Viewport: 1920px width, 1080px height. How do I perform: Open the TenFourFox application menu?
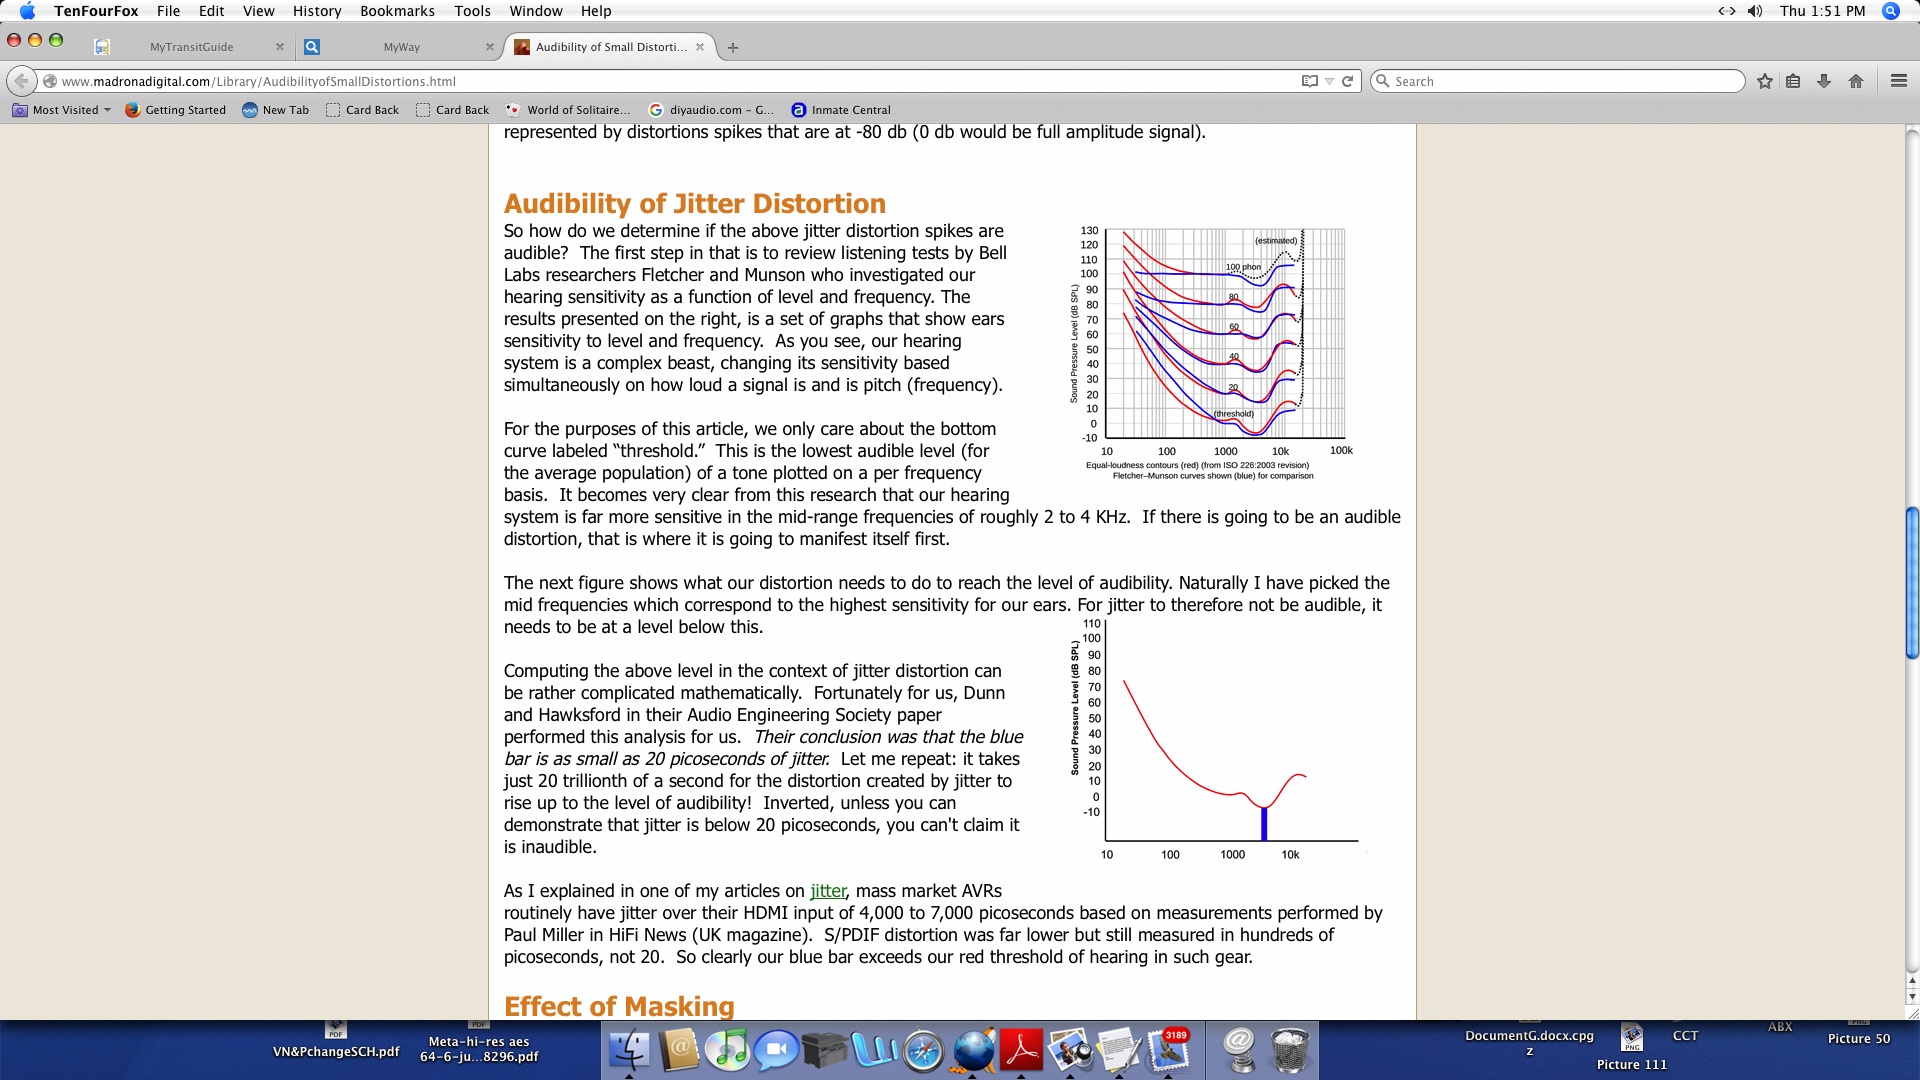96,11
